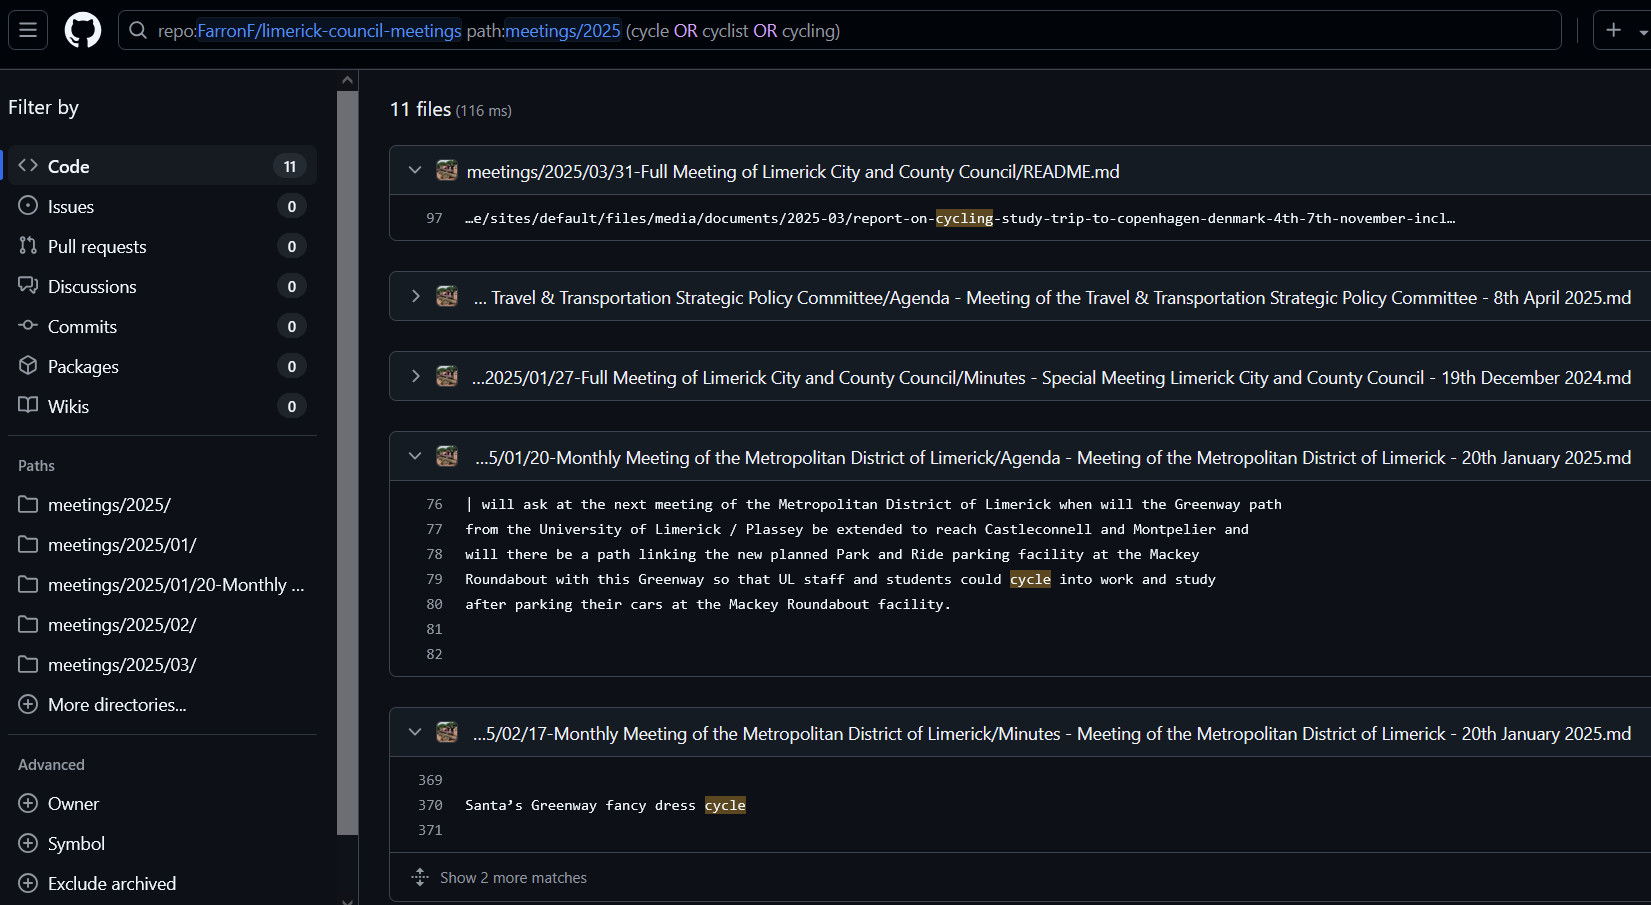Click the unfold icon beside Show more matches

tap(420, 877)
